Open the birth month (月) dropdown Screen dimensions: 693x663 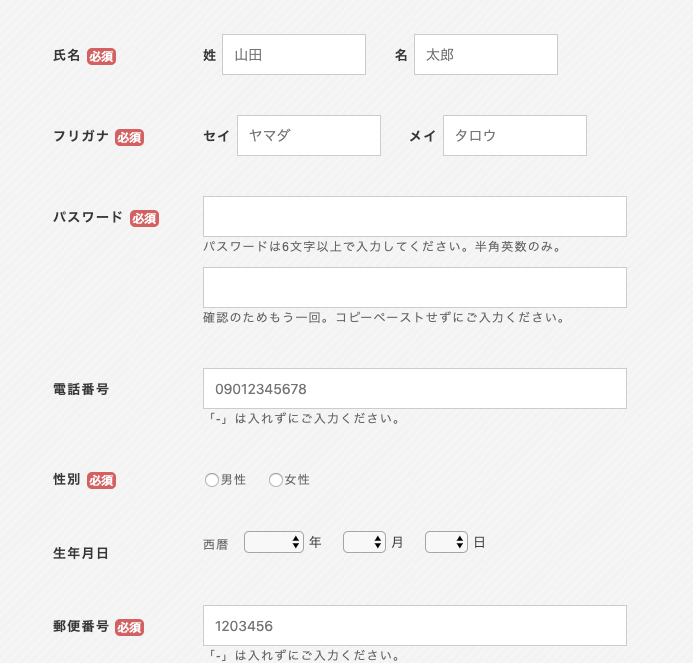click(364, 542)
